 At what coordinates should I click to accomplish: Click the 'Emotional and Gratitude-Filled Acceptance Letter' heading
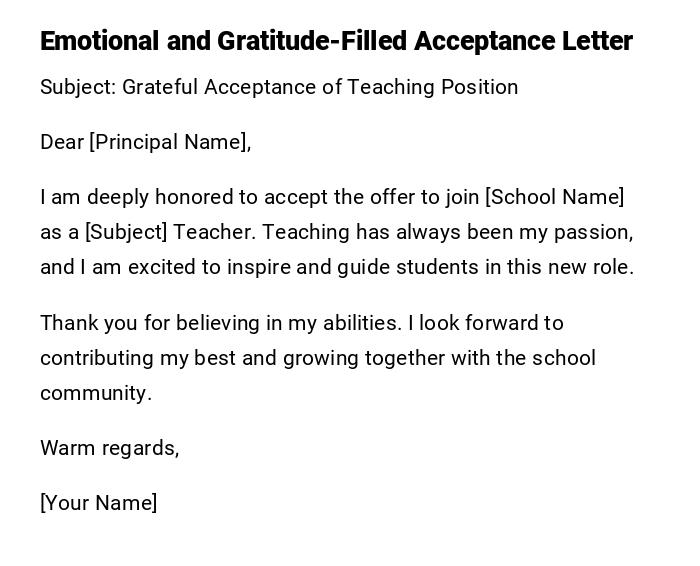336,41
